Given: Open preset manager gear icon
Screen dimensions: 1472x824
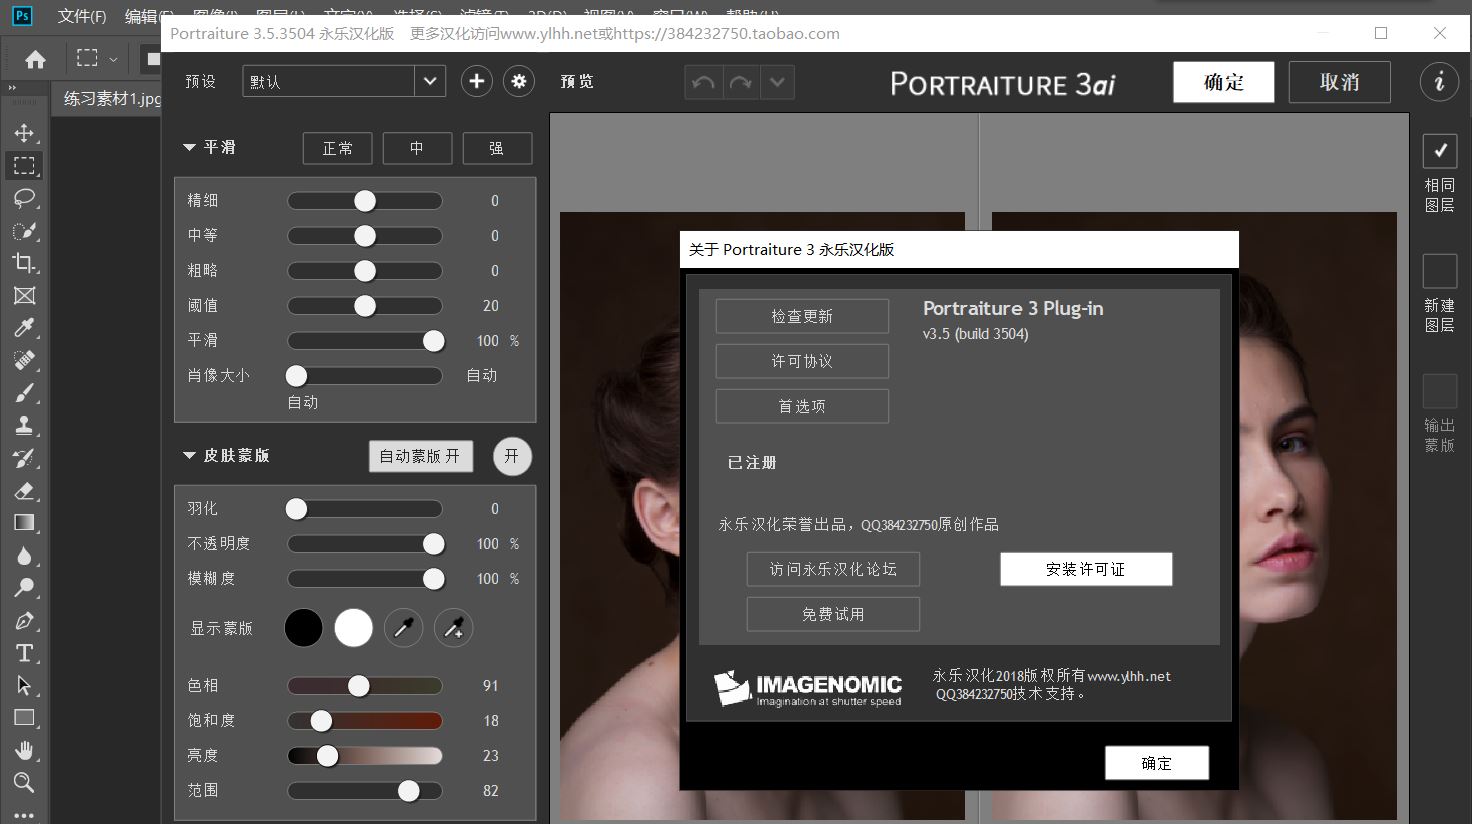Looking at the screenshot, I should point(519,82).
